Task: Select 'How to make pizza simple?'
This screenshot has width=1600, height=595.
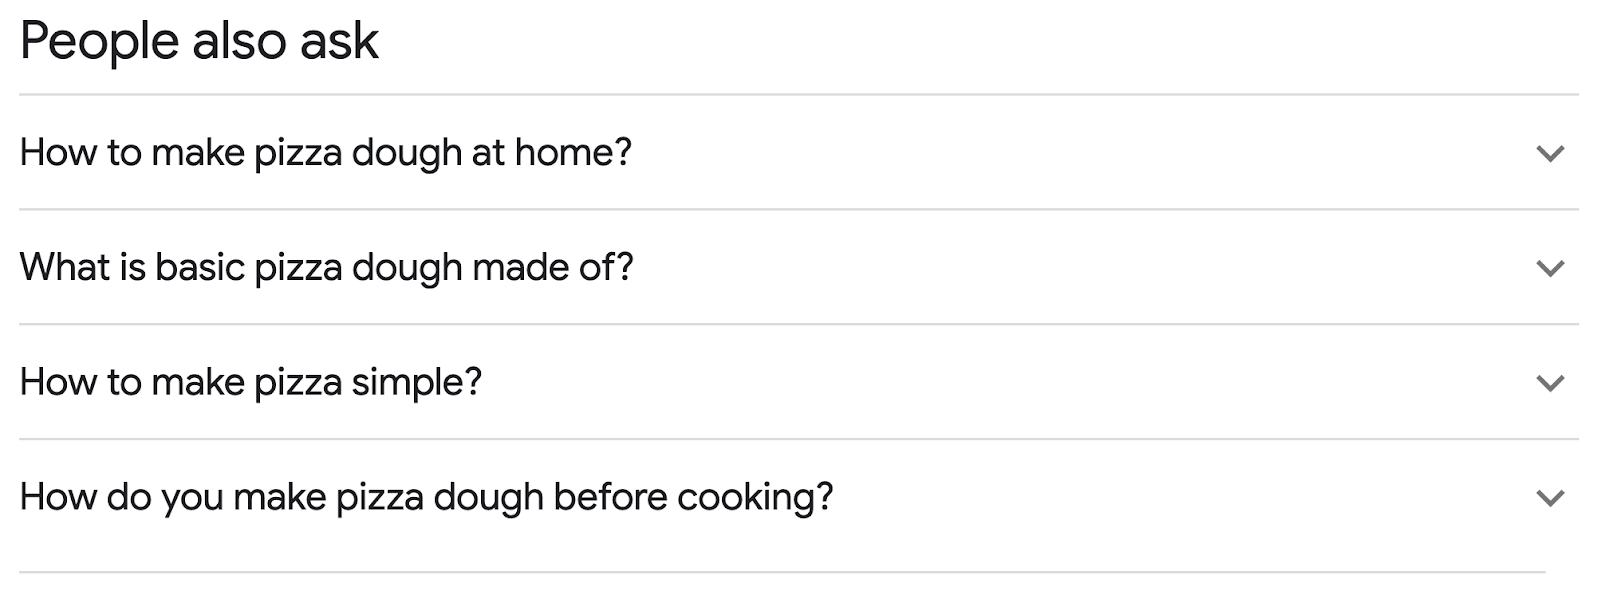Action: [x=251, y=380]
